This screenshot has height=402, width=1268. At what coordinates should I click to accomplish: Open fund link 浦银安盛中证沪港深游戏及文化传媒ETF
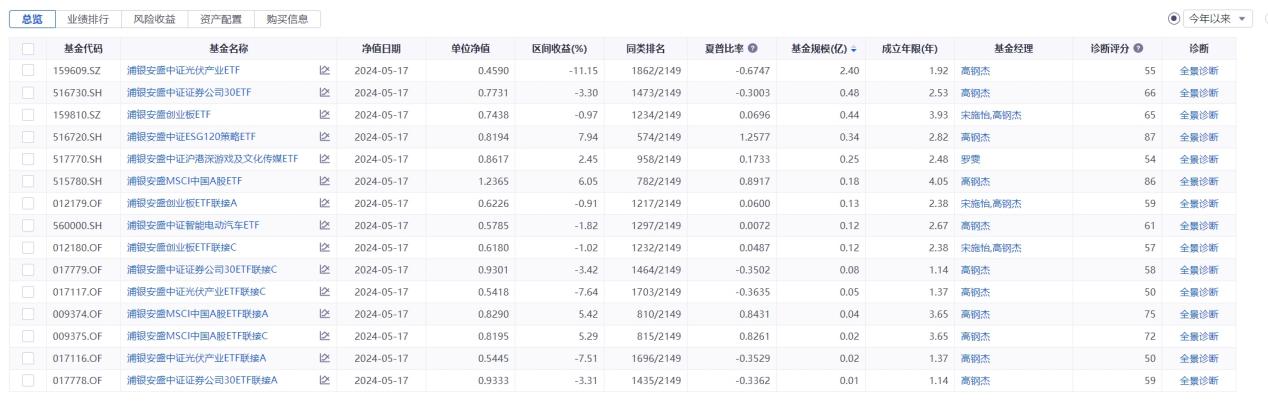pyautogui.click(x=212, y=159)
